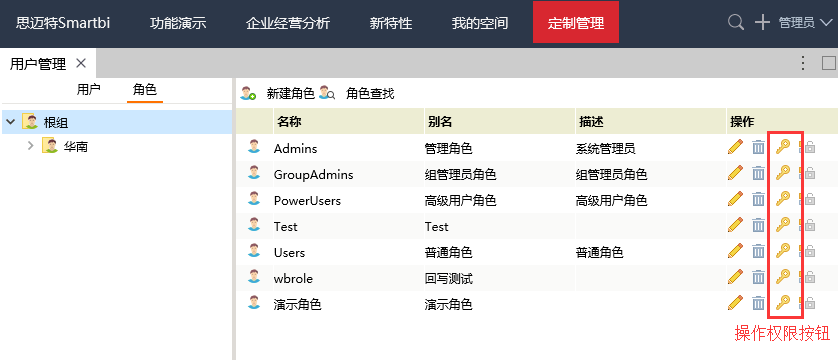This screenshot has width=838, height=360.
Task: Select the 定制管理 menu
Action: tap(576, 22)
